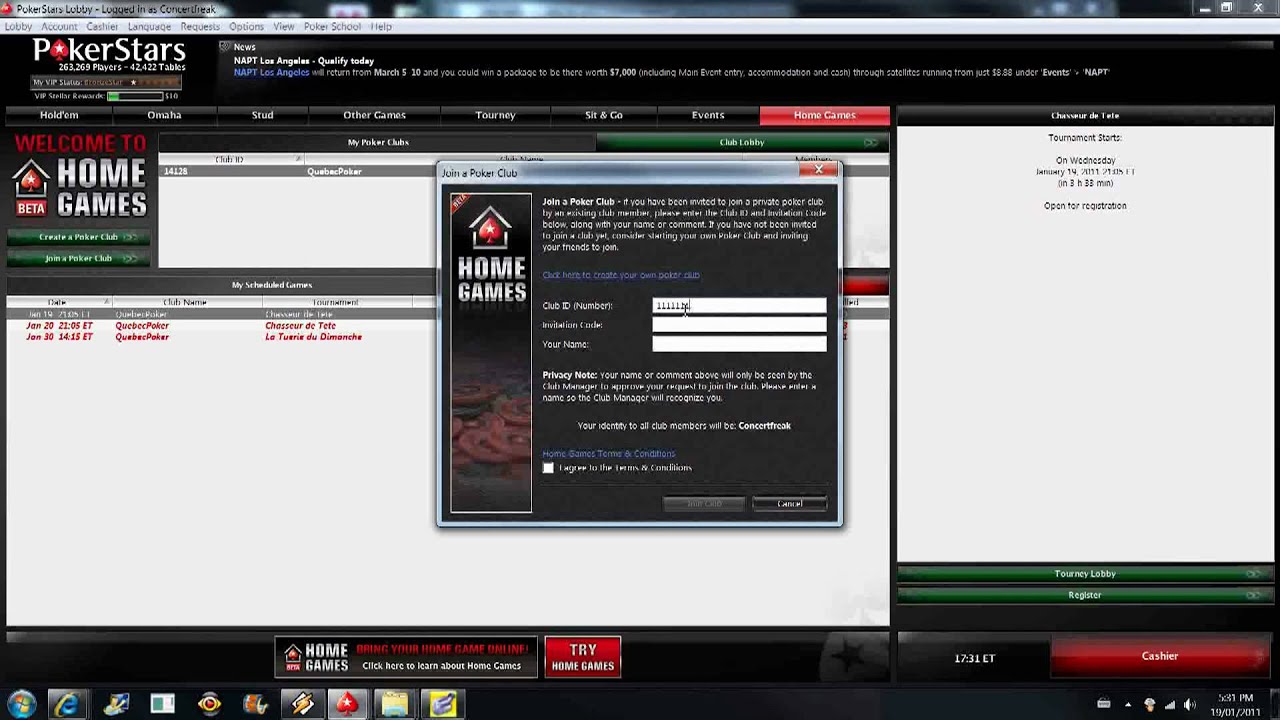Click the round eye media icon in the taskbar

coord(209,705)
